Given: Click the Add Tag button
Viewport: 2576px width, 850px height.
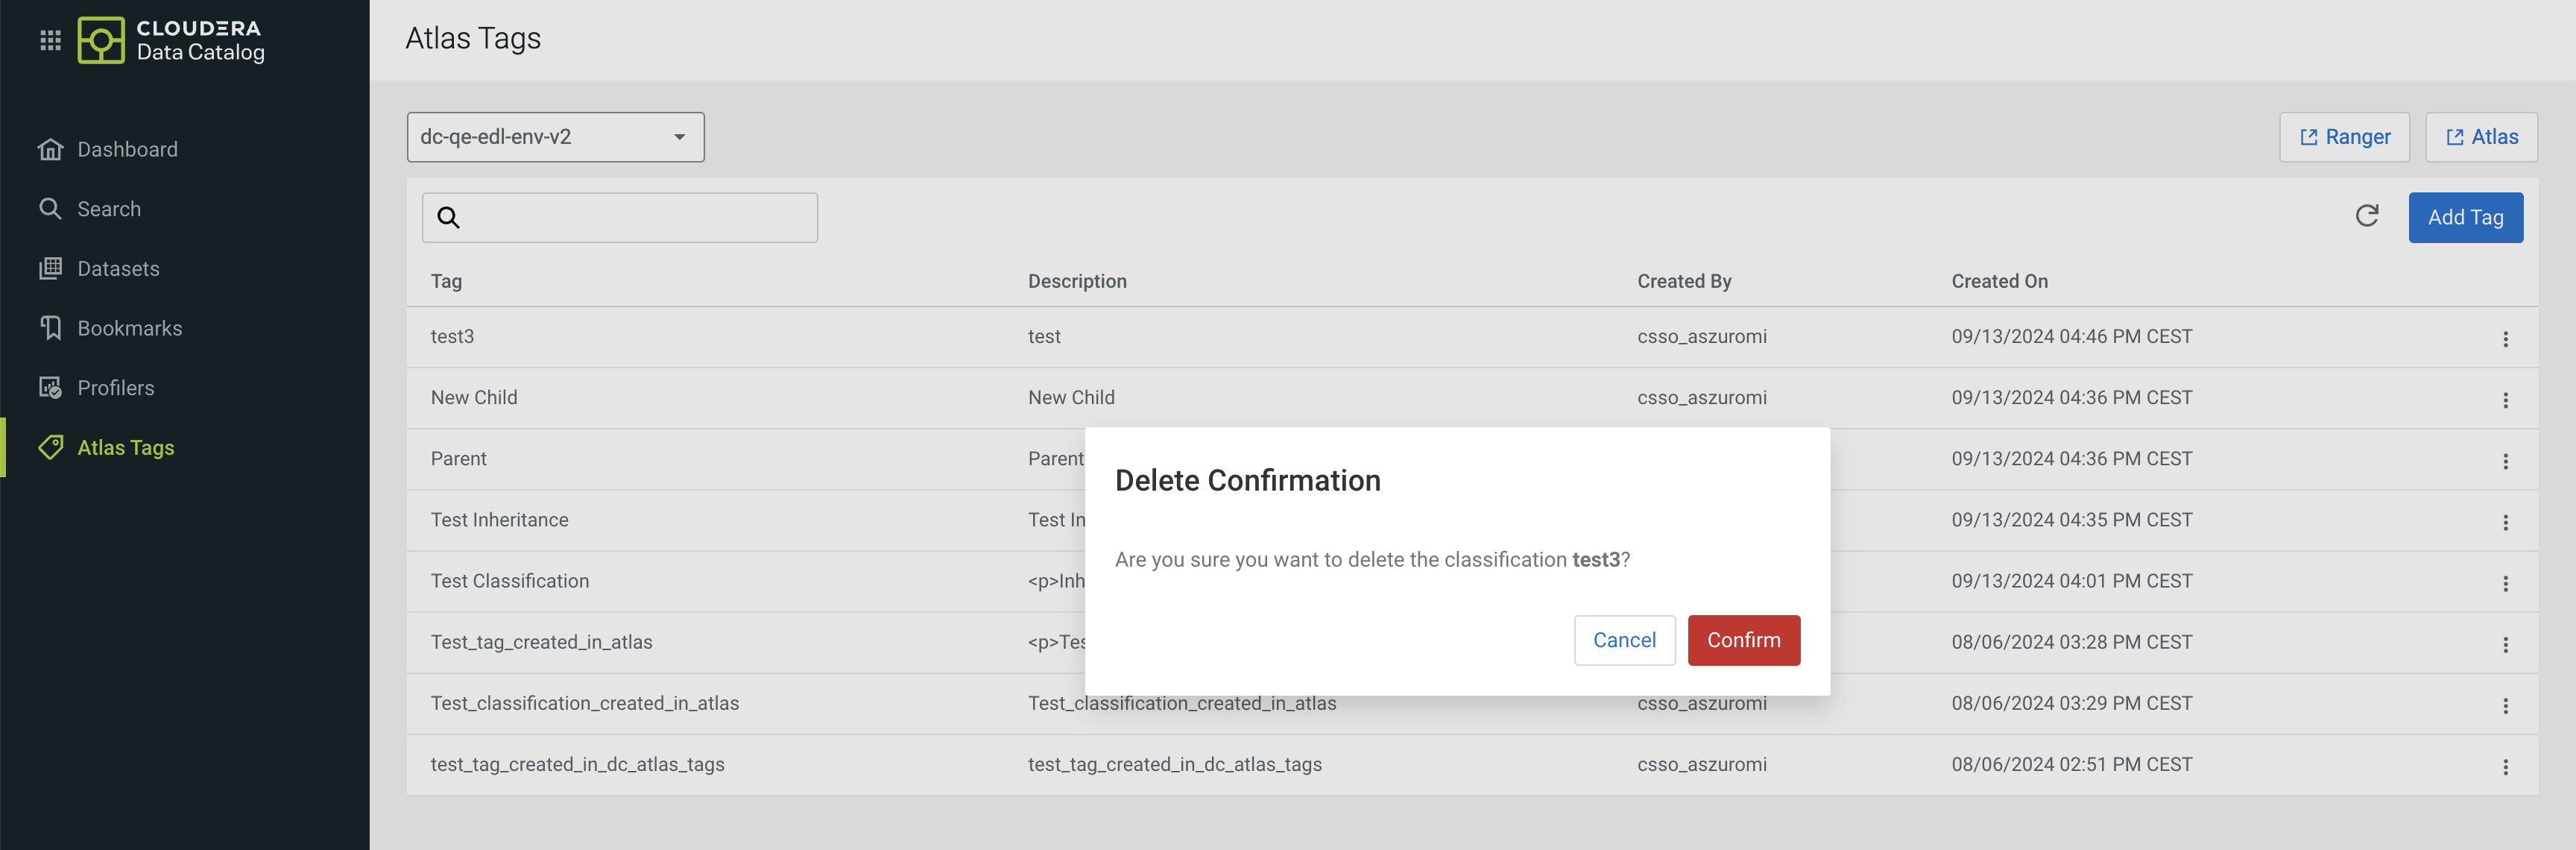Looking at the screenshot, I should 2465,217.
